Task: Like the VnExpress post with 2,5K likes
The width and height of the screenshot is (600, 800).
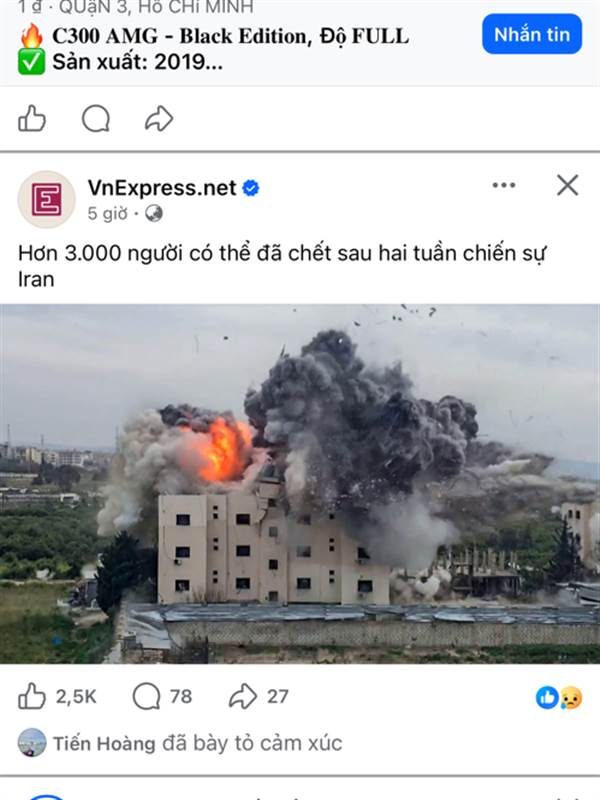Action: coord(57,696)
